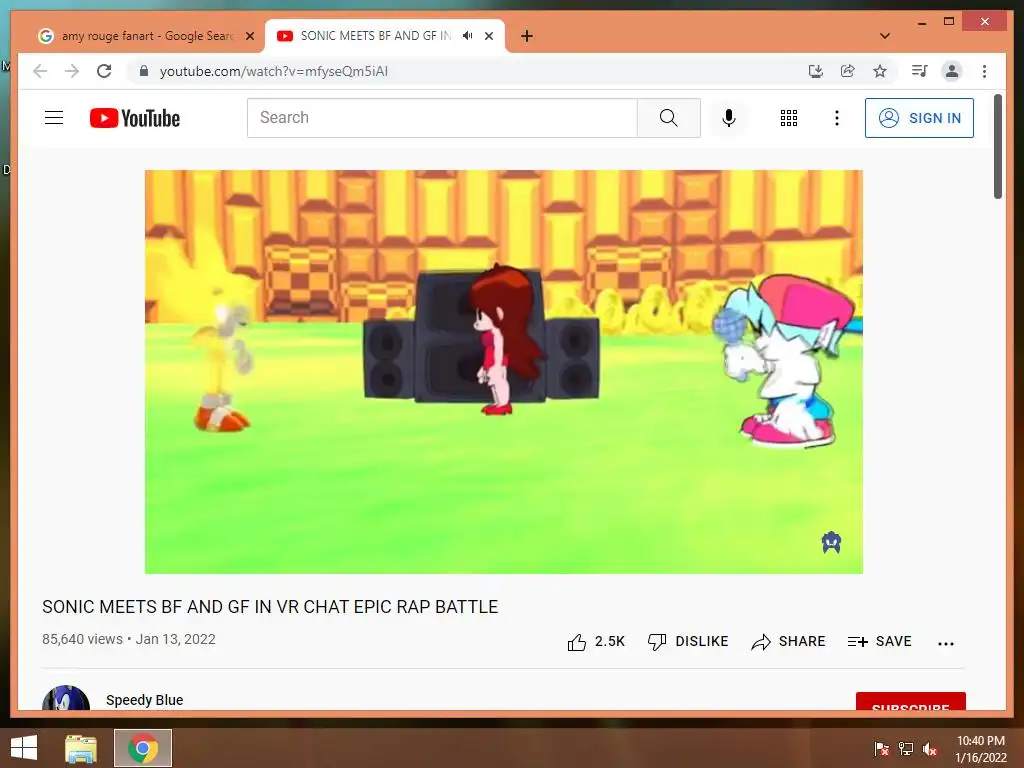1024x768 pixels.
Task: Open the taskbar clock and date
Action: [x=981, y=749]
